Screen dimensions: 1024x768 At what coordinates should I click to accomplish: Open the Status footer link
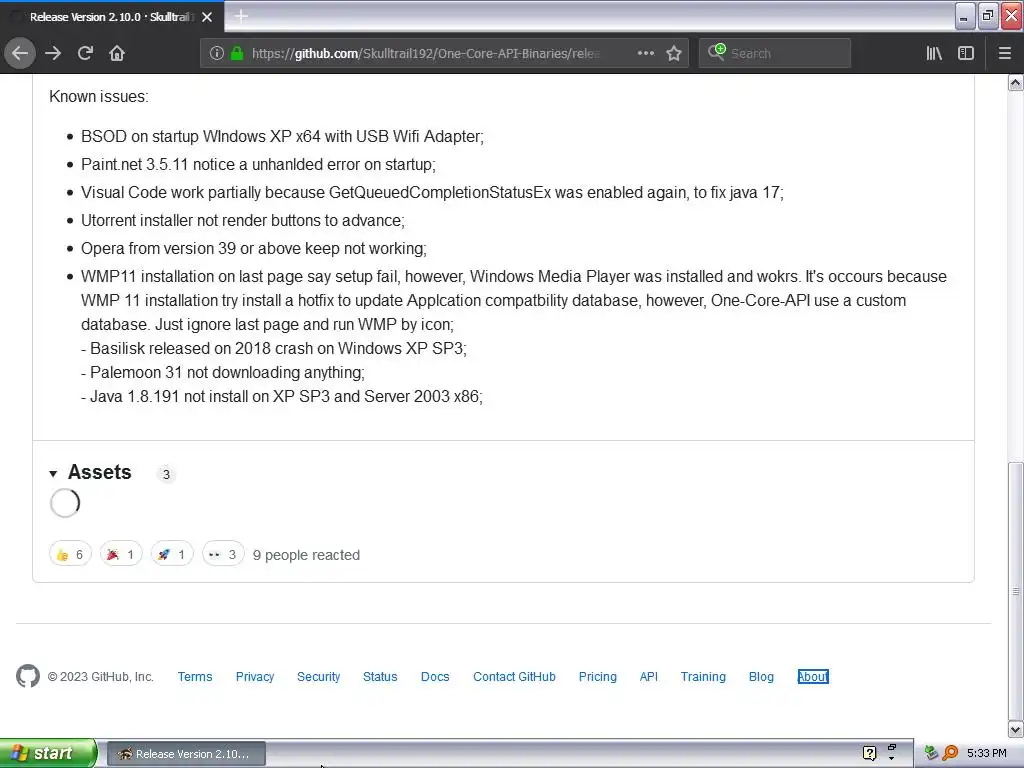pos(380,677)
